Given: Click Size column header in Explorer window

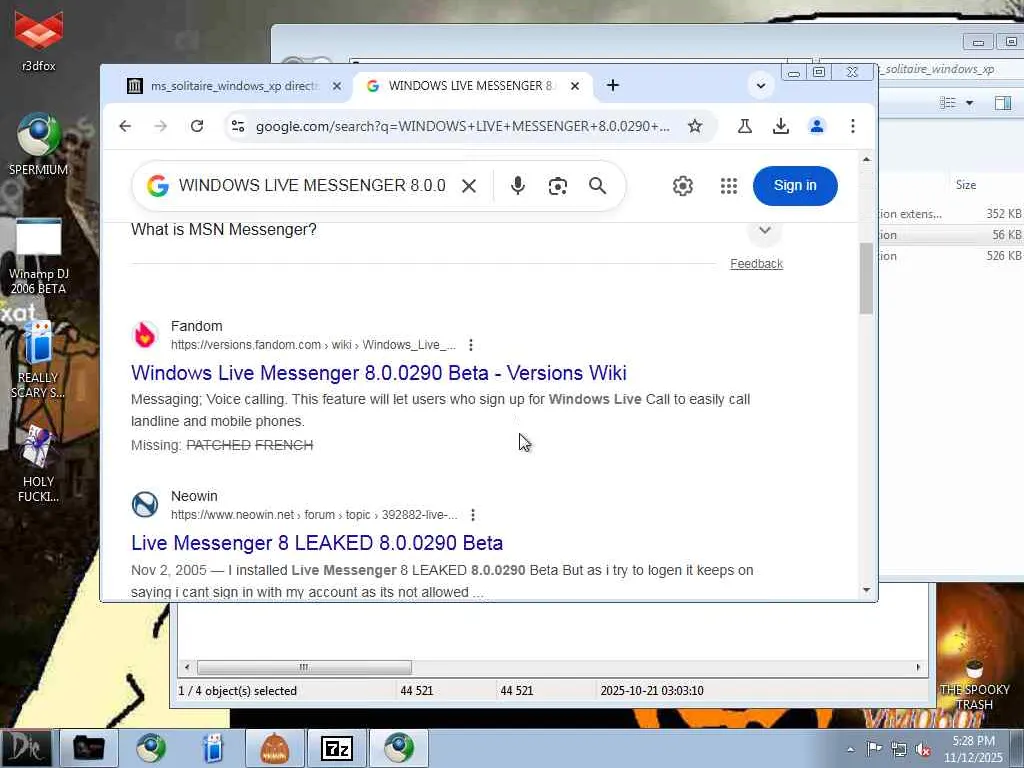Looking at the screenshot, I should coord(965,185).
